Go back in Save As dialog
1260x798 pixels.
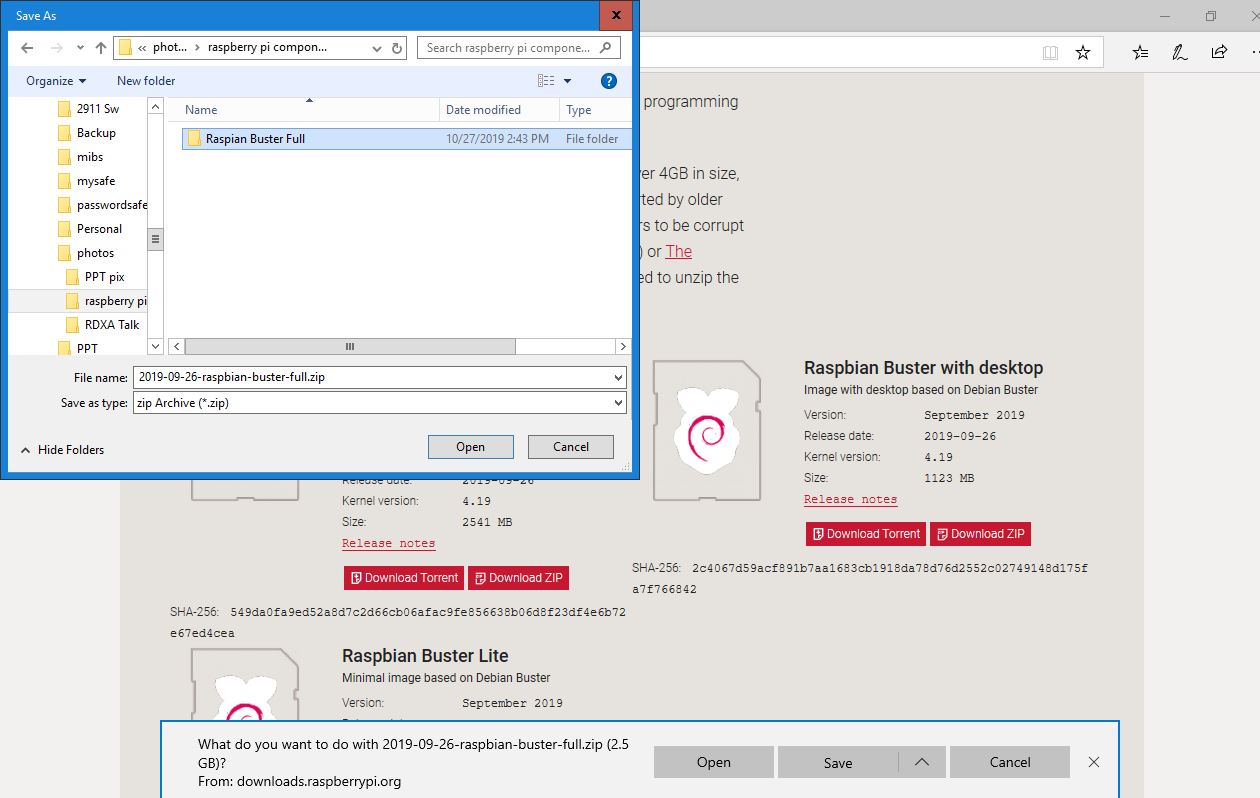point(26,48)
